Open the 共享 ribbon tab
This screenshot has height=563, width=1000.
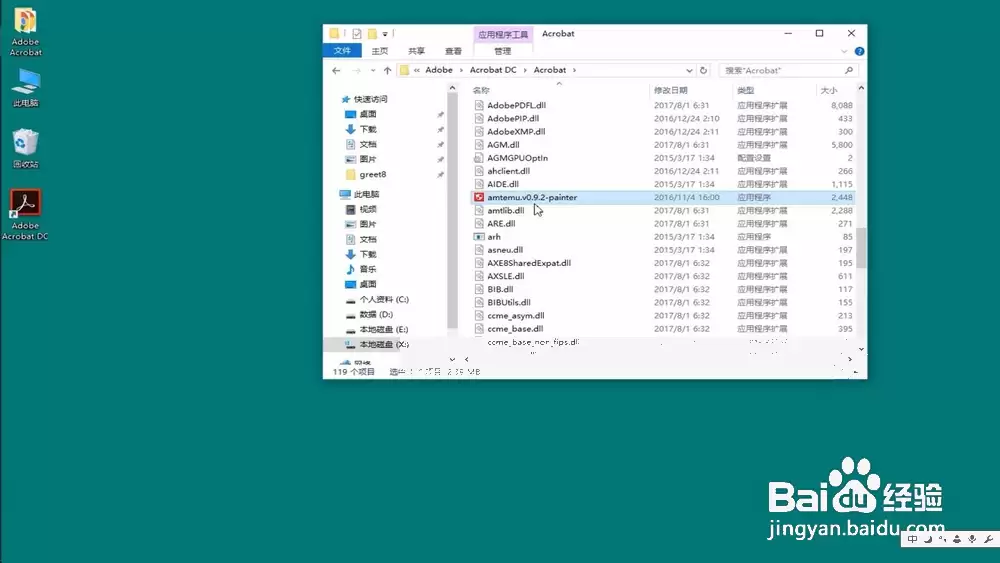coord(416,51)
